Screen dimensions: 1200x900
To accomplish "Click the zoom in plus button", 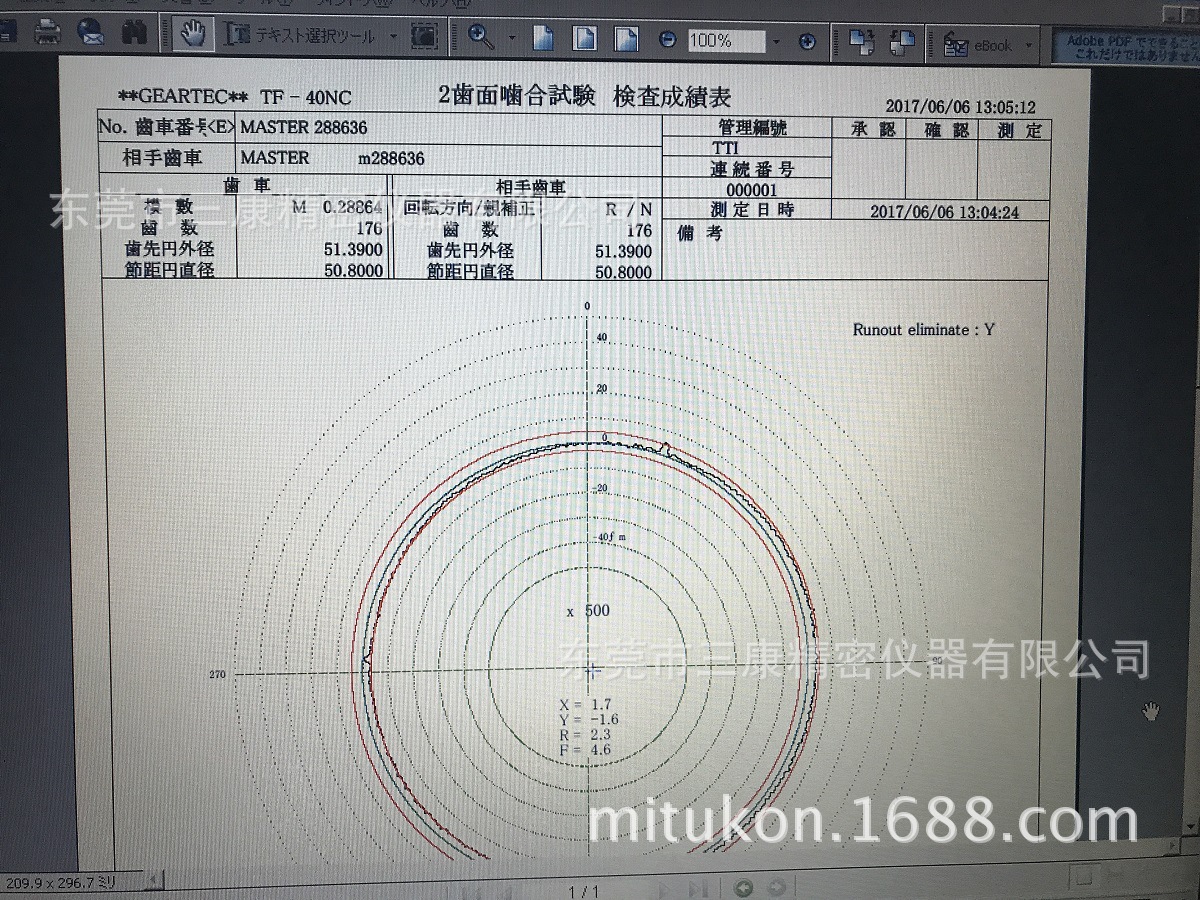I will click(806, 42).
